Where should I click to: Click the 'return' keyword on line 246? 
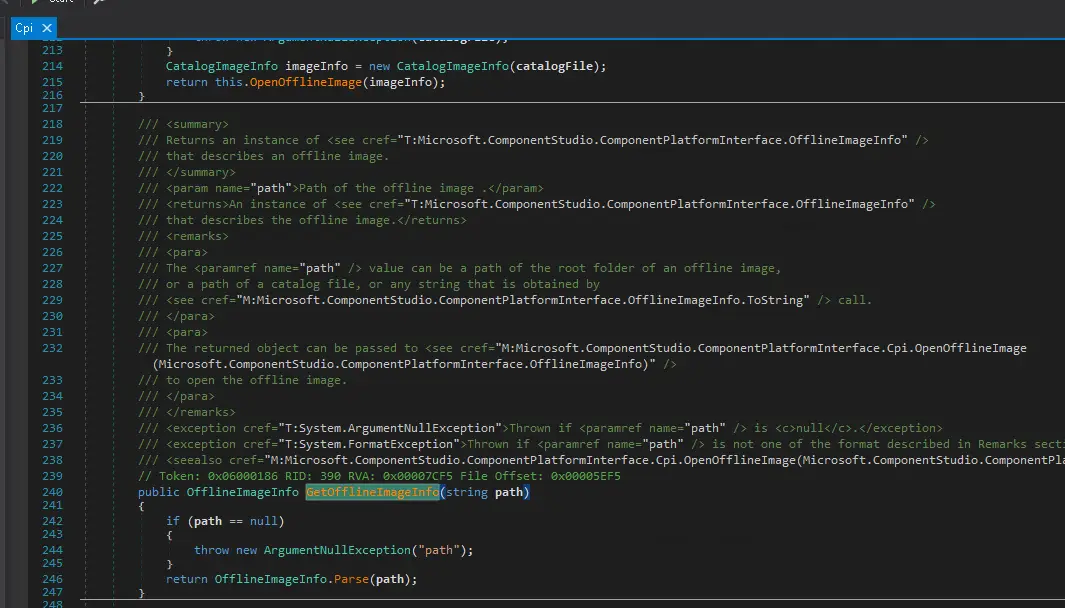[x=187, y=579]
